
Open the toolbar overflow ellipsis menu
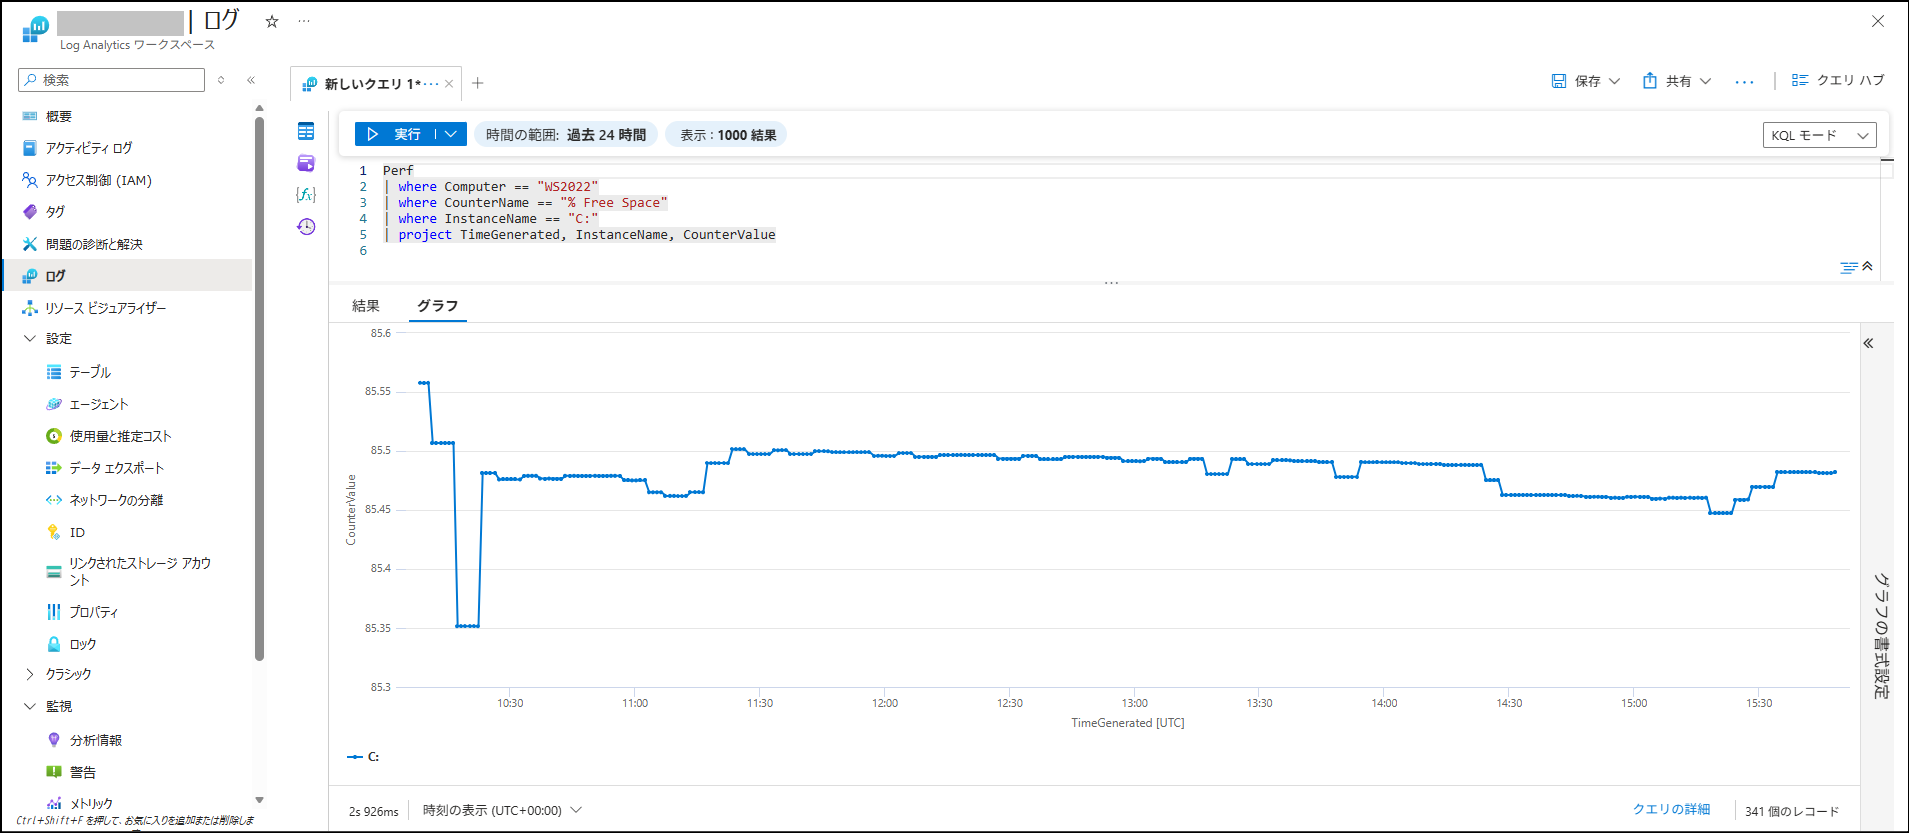pyautogui.click(x=1745, y=81)
